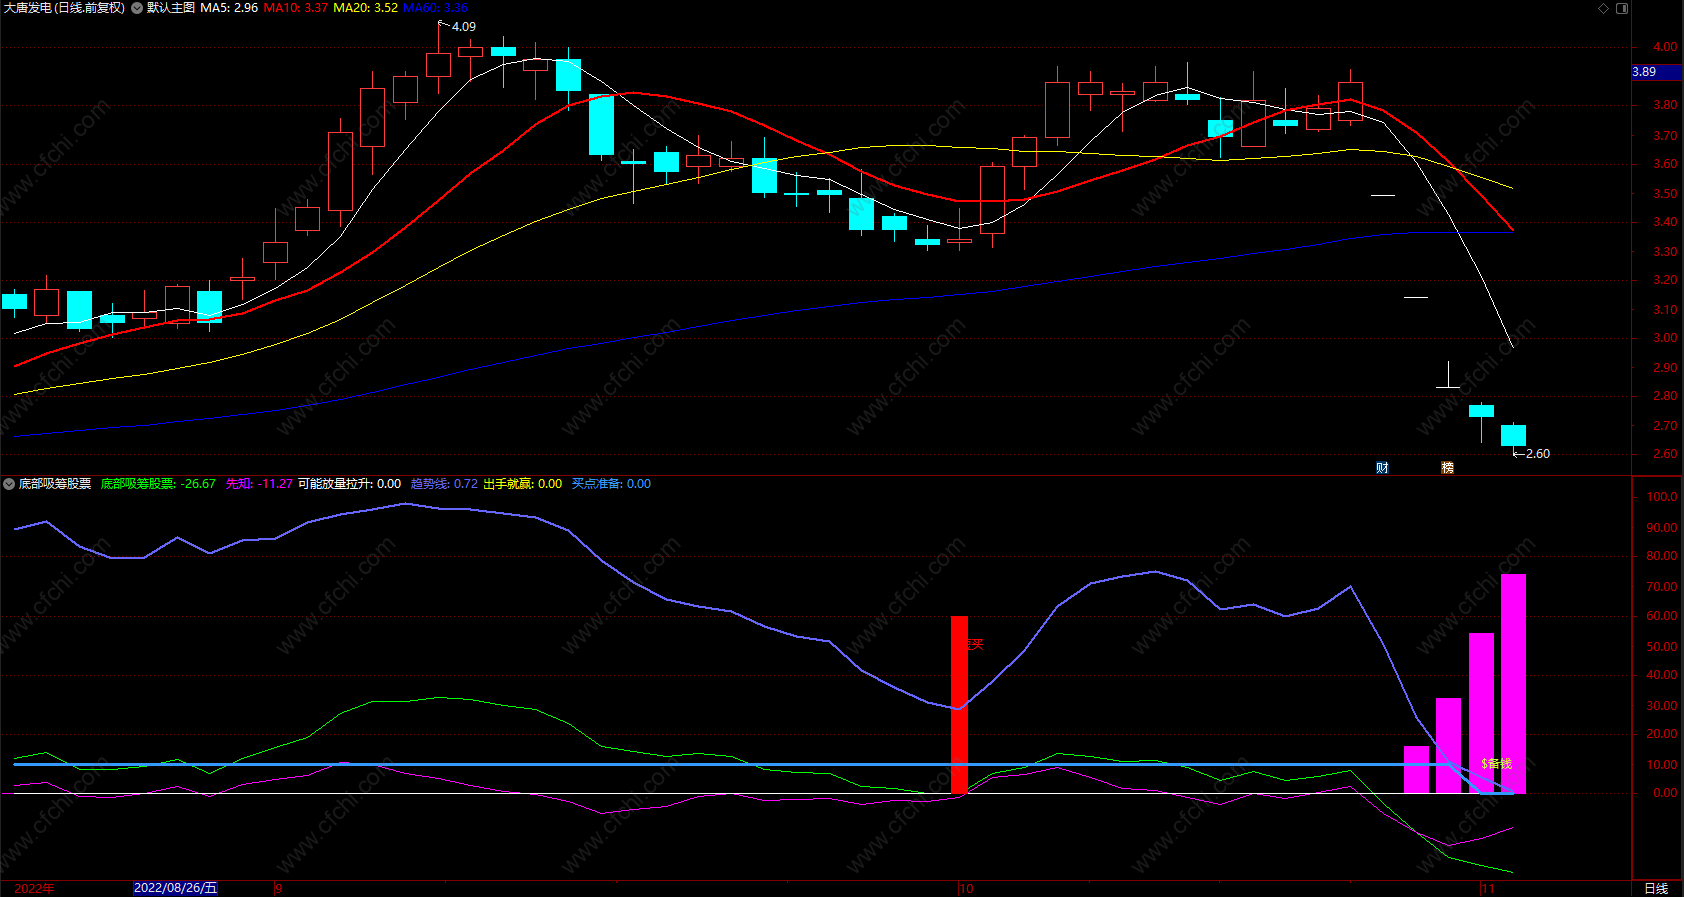The height and width of the screenshot is (897, 1684).
Task: Select the 趋势线: 0.72 value
Action: [444, 484]
